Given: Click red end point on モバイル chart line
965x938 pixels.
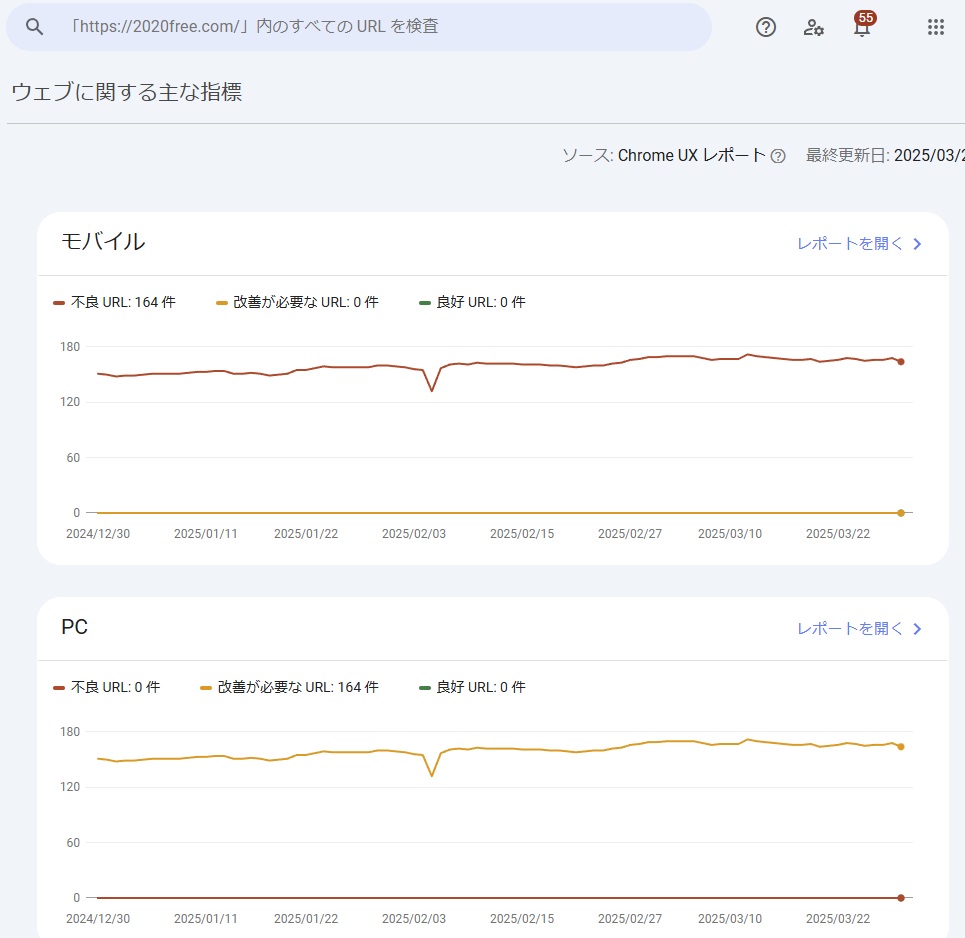Looking at the screenshot, I should coord(901,362).
